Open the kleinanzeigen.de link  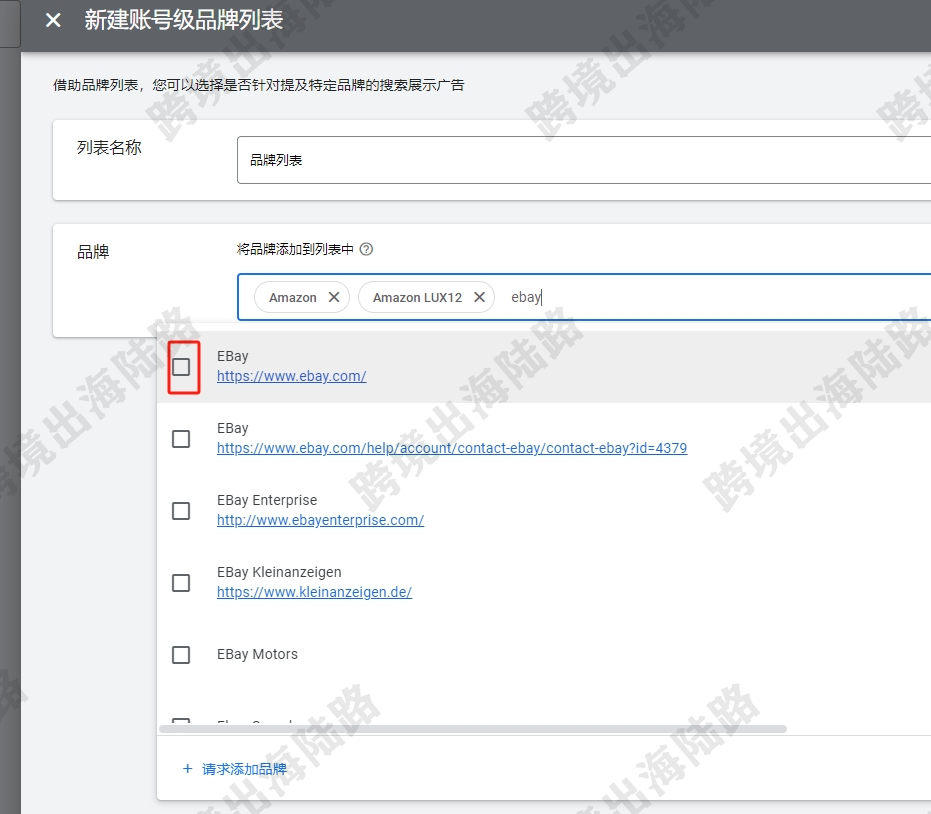314,592
